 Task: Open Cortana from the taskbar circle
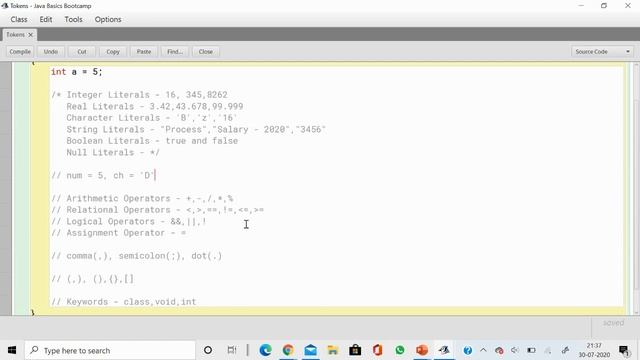coord(208,350)
